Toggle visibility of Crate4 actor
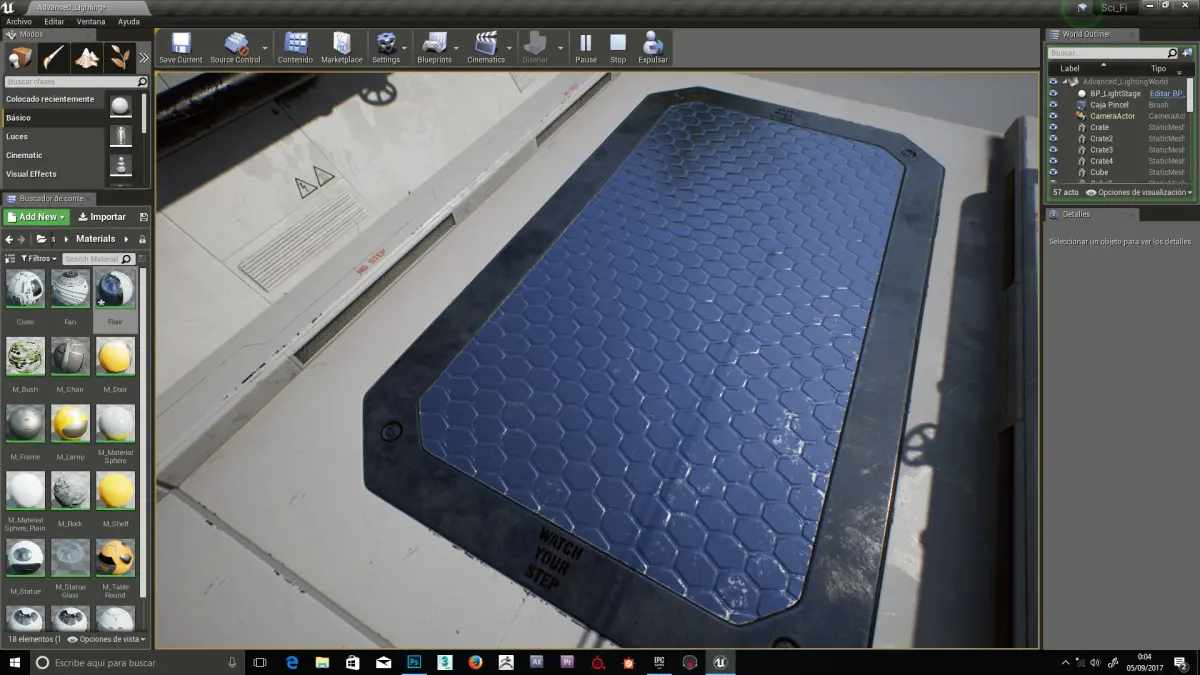The image size is (1200, 675). 1053,161
